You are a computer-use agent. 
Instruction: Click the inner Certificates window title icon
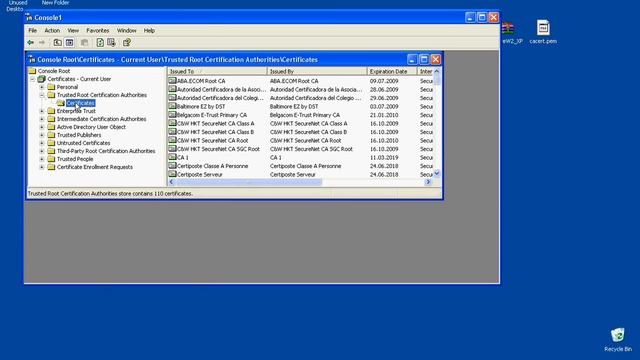[32, 60]
